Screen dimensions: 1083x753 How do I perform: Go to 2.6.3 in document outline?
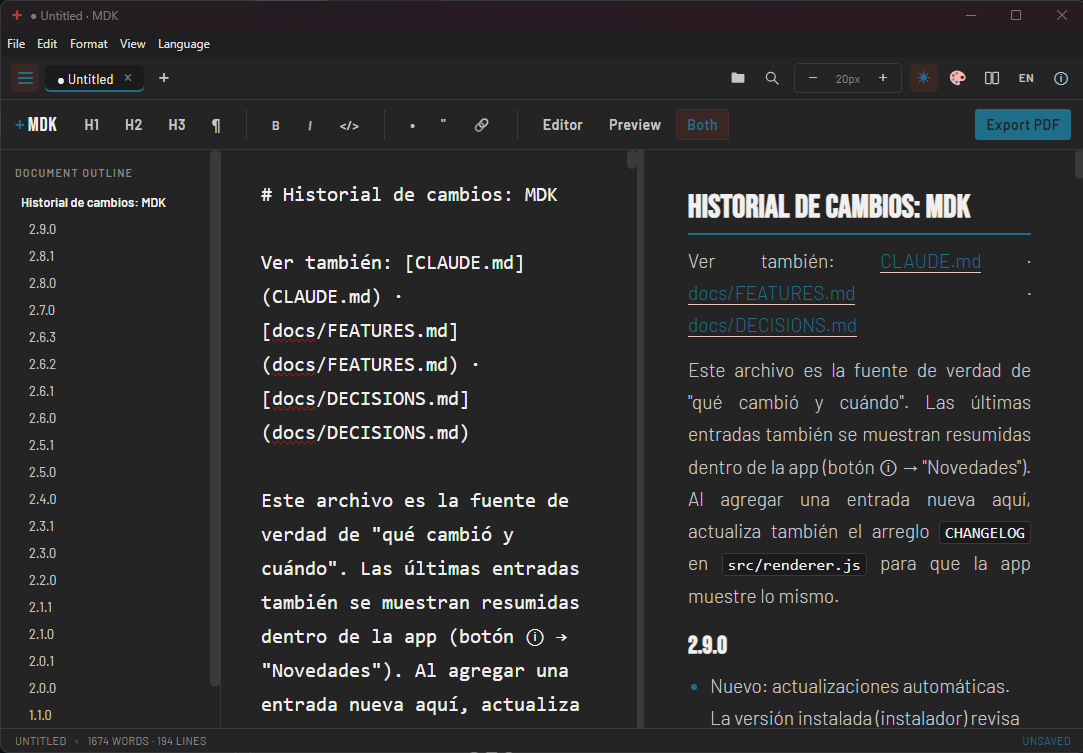(42, 337)
